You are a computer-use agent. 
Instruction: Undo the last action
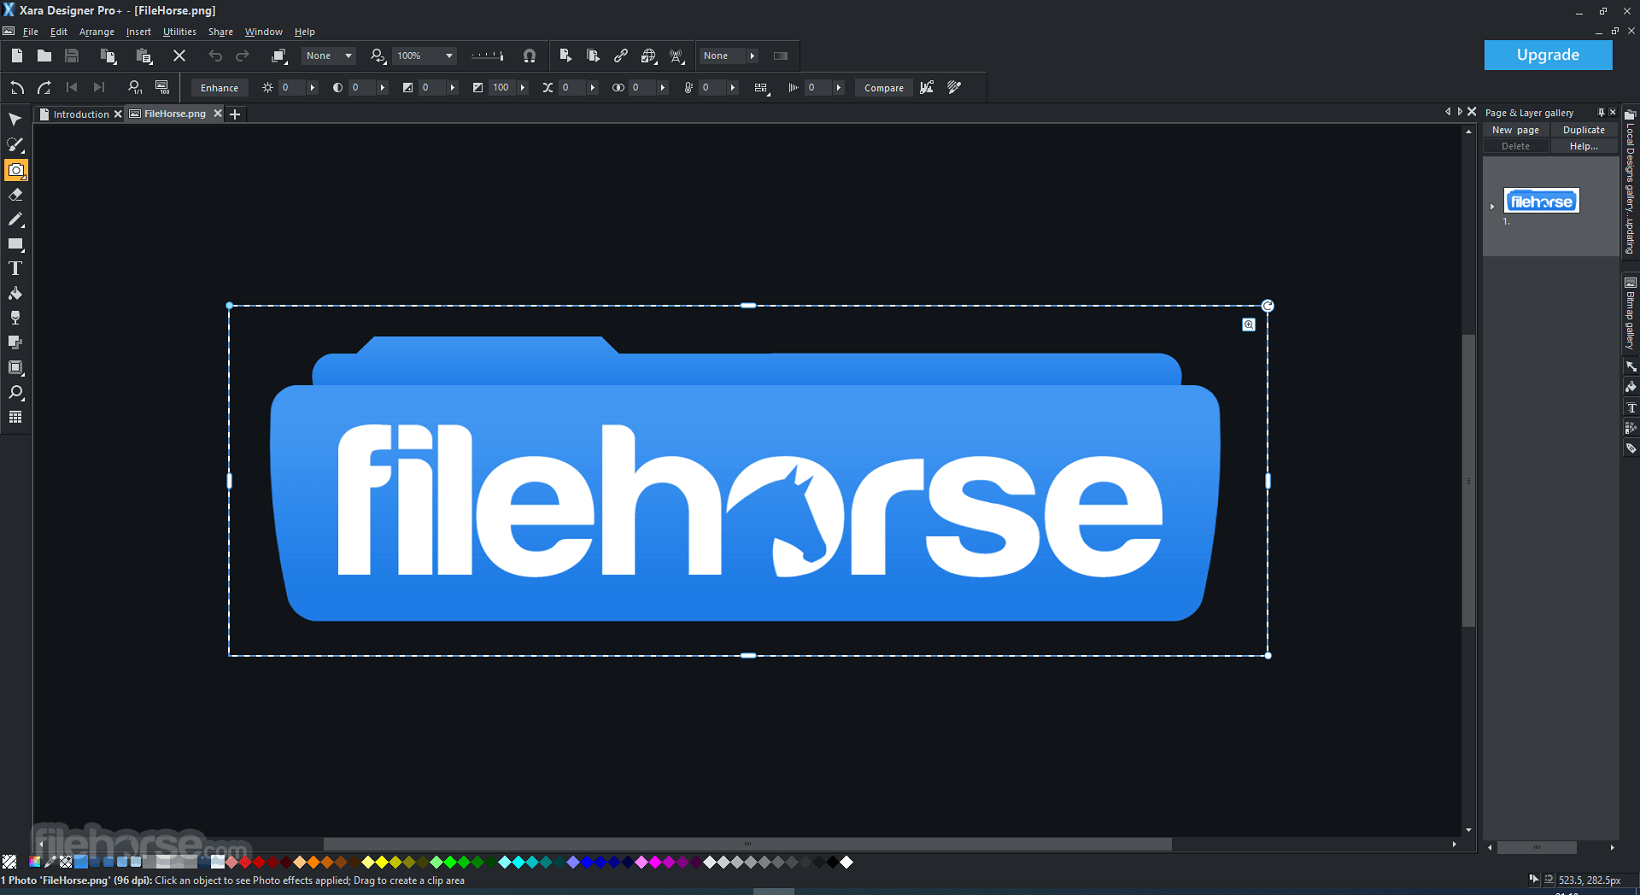[x=215, y=56]
